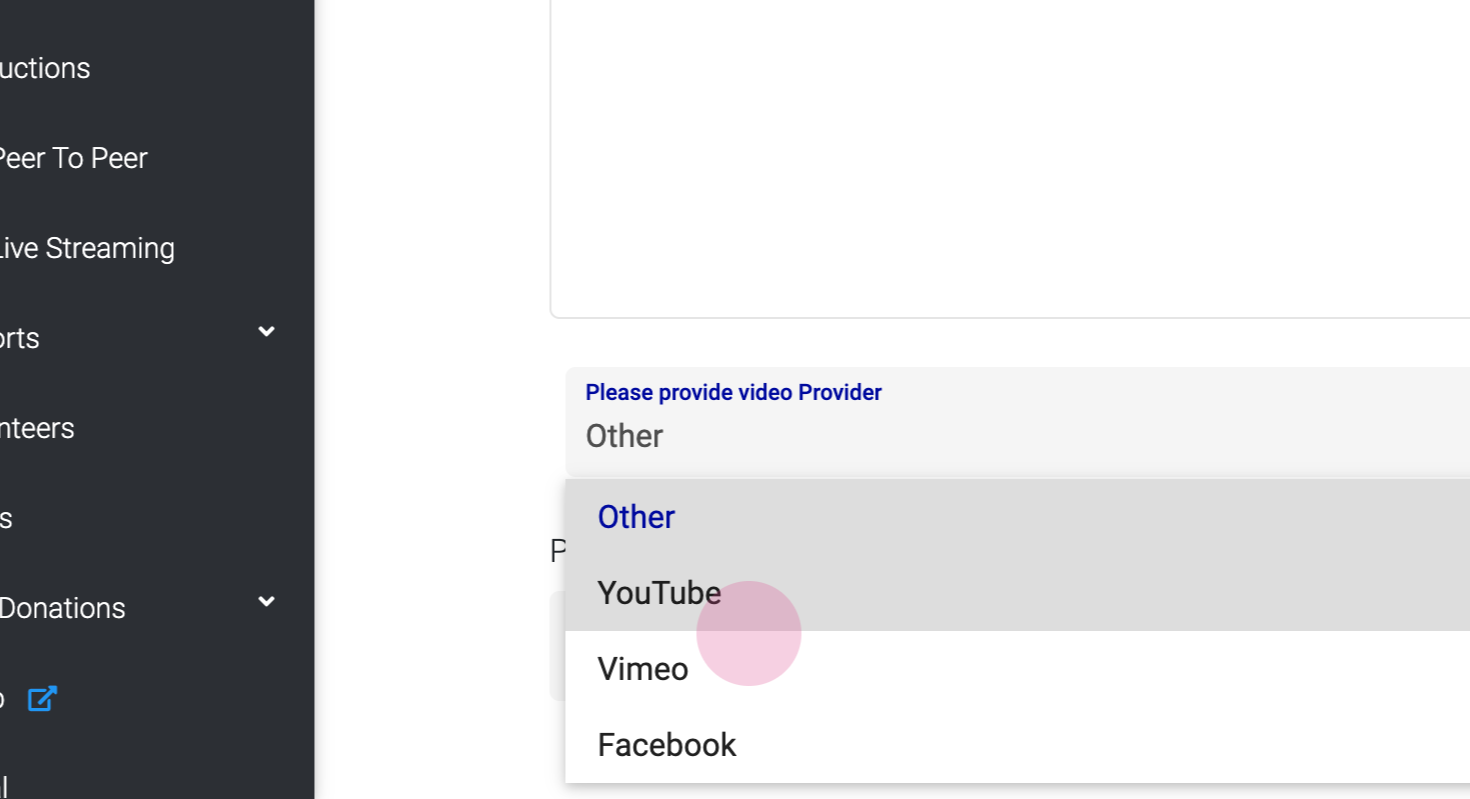Go to Peer To Peer in sidebar
This screenshot has height=799, width=1470.
click(72, 158)
